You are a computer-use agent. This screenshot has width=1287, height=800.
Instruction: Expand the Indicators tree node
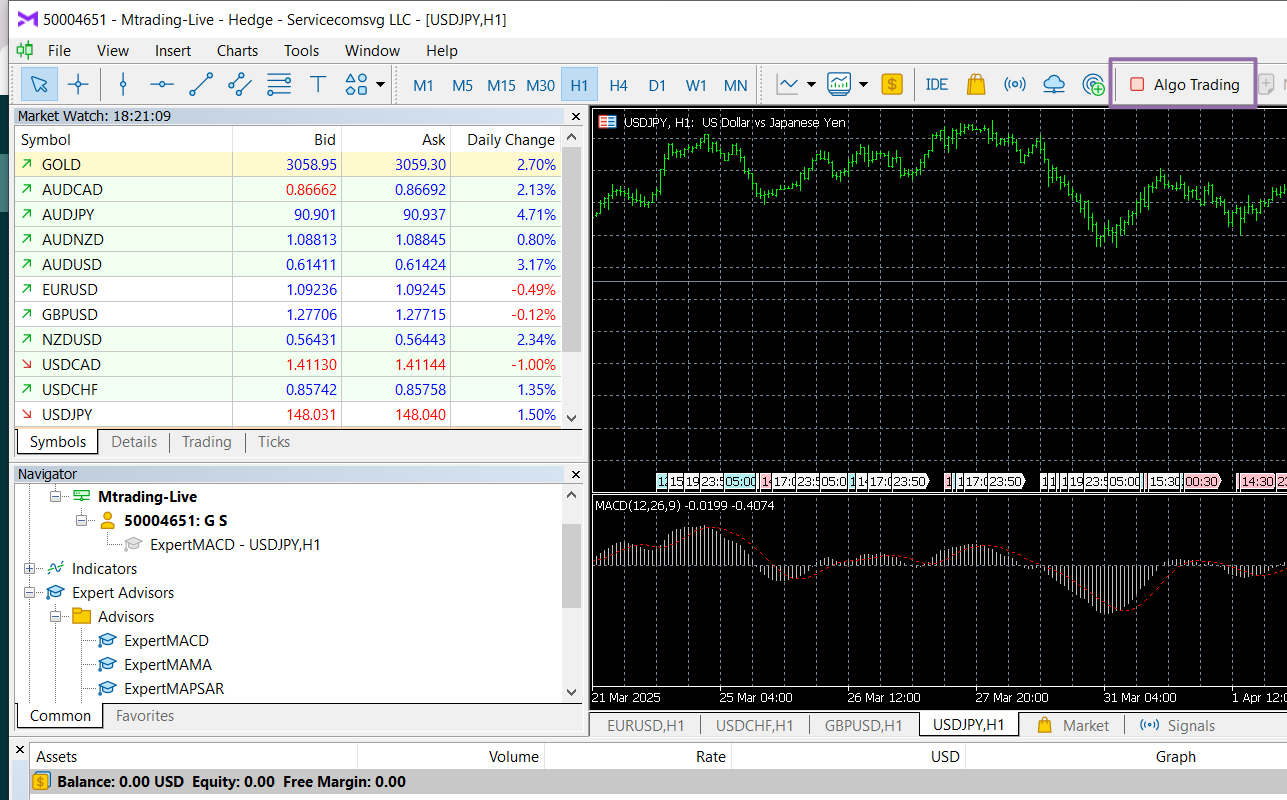pyautogui.click(x=30, y=568)
